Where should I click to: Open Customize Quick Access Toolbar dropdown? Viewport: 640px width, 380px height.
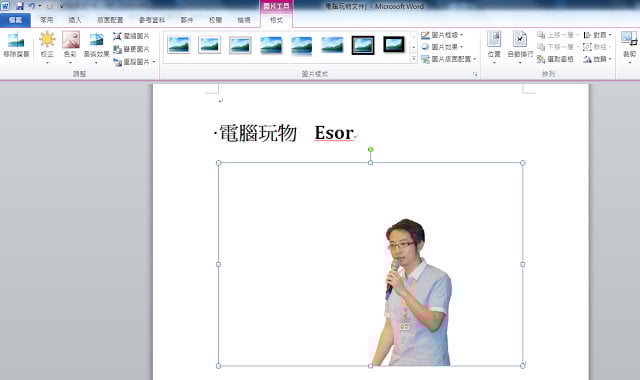click(61, 7)
